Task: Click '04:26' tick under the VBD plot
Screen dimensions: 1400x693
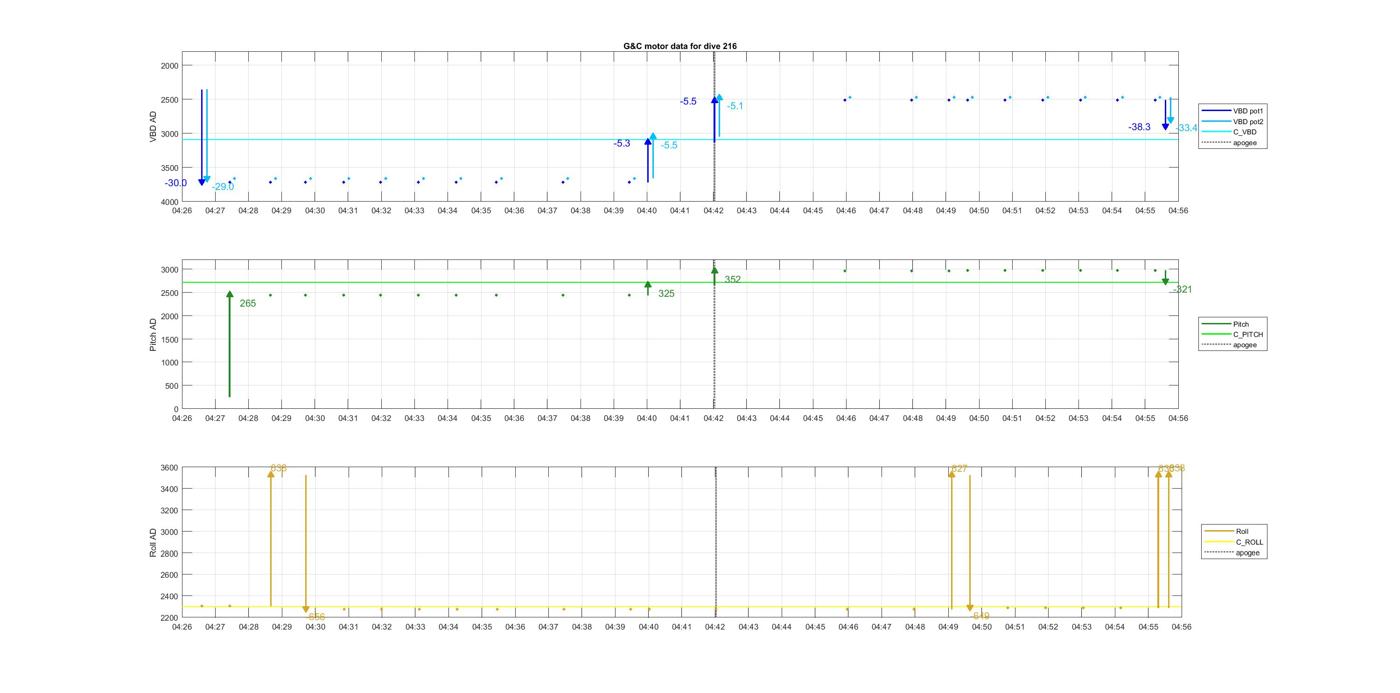Action: 182,211
